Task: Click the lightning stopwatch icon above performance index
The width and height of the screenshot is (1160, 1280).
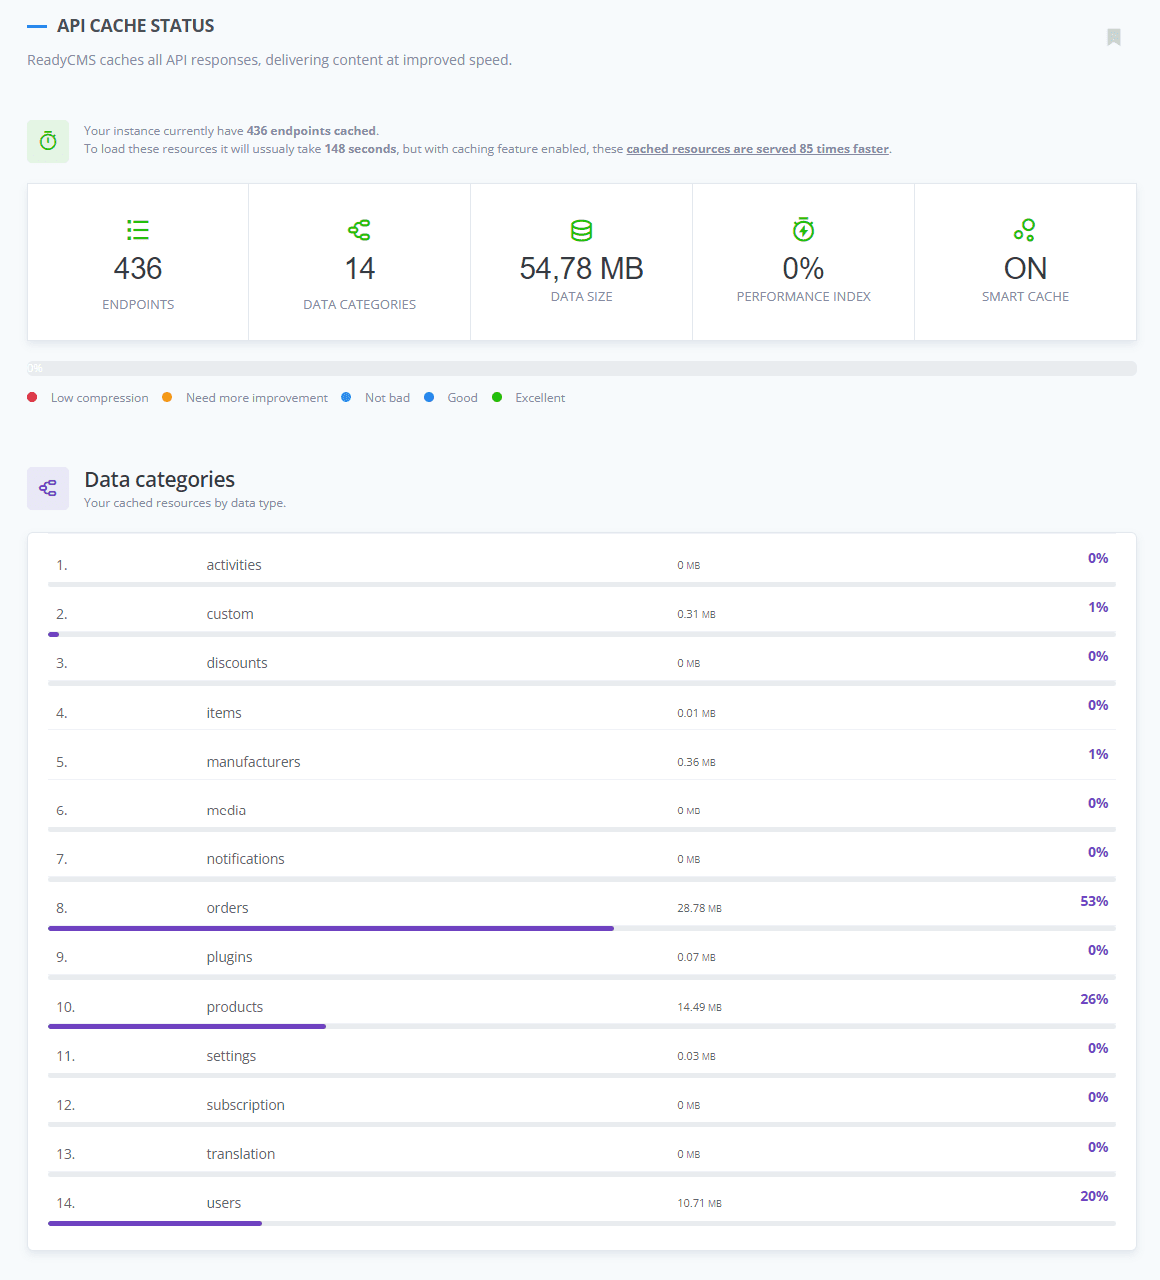Action: tap(804, 230)
